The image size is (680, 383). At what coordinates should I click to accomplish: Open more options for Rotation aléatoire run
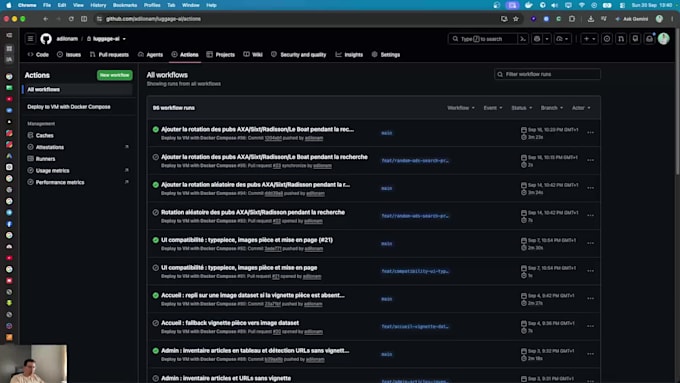[x=590, y=216]
